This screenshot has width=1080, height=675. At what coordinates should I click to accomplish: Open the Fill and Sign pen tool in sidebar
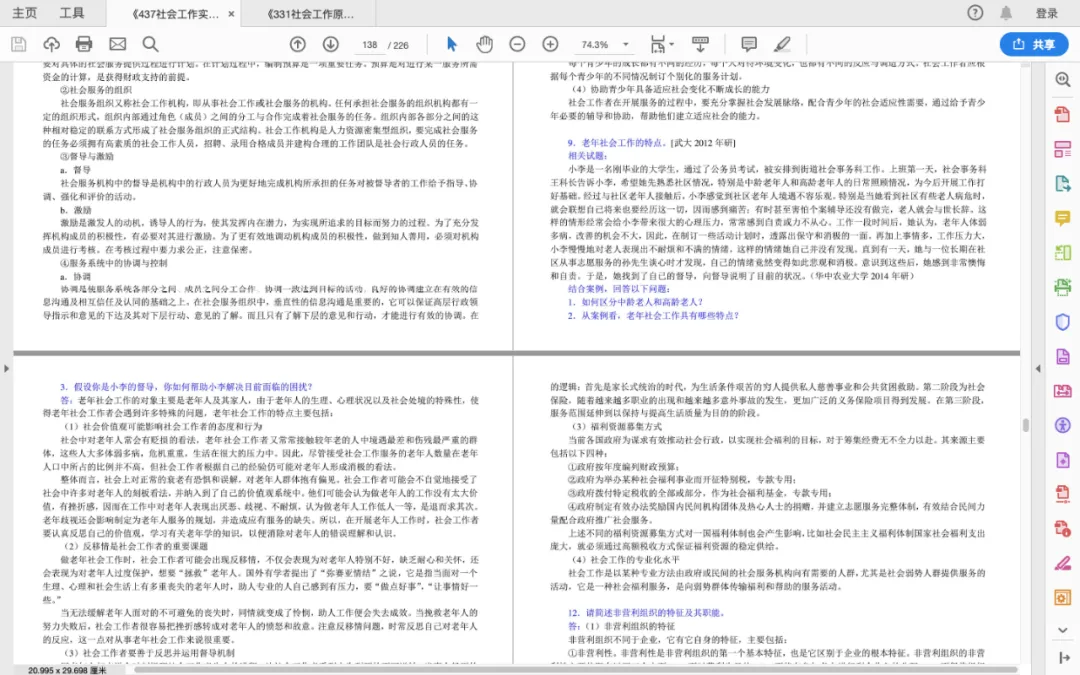tap(1063, 563)
